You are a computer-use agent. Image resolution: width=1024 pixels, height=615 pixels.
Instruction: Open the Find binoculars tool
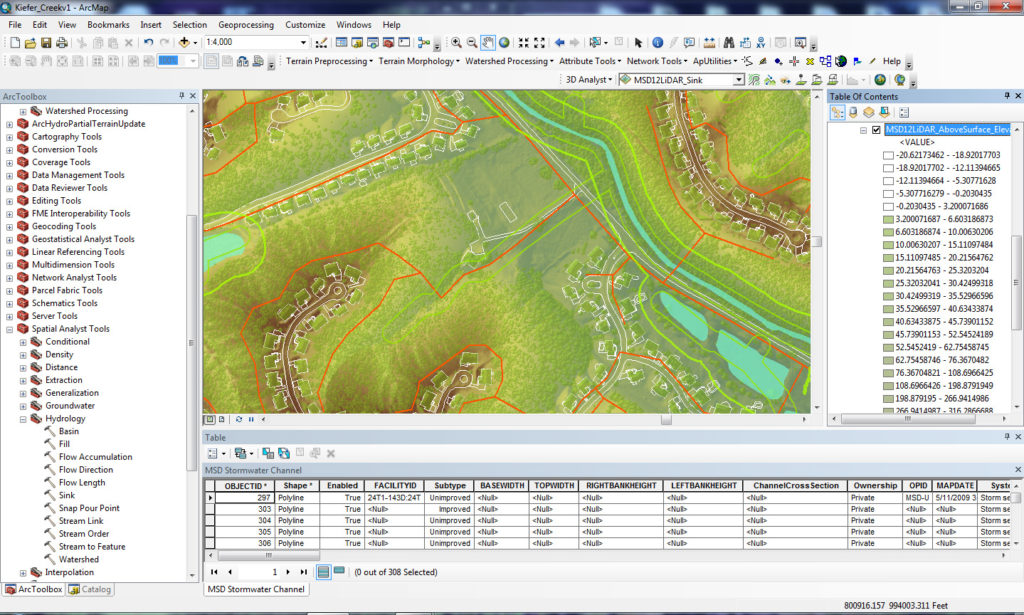point(729,42)
